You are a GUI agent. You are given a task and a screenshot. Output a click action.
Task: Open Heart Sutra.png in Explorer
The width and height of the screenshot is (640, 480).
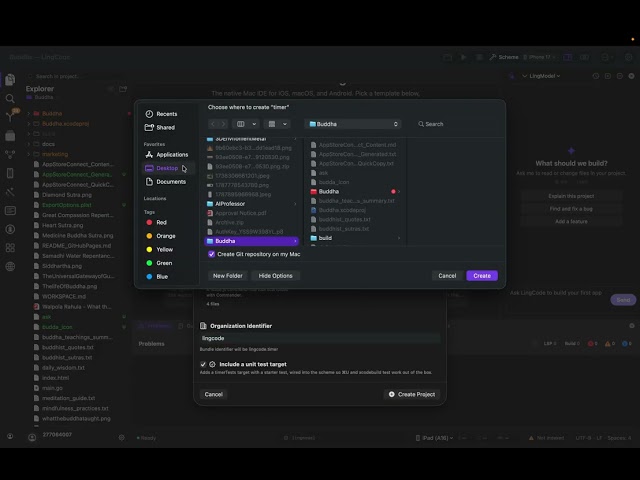click(x=62, y=225)
